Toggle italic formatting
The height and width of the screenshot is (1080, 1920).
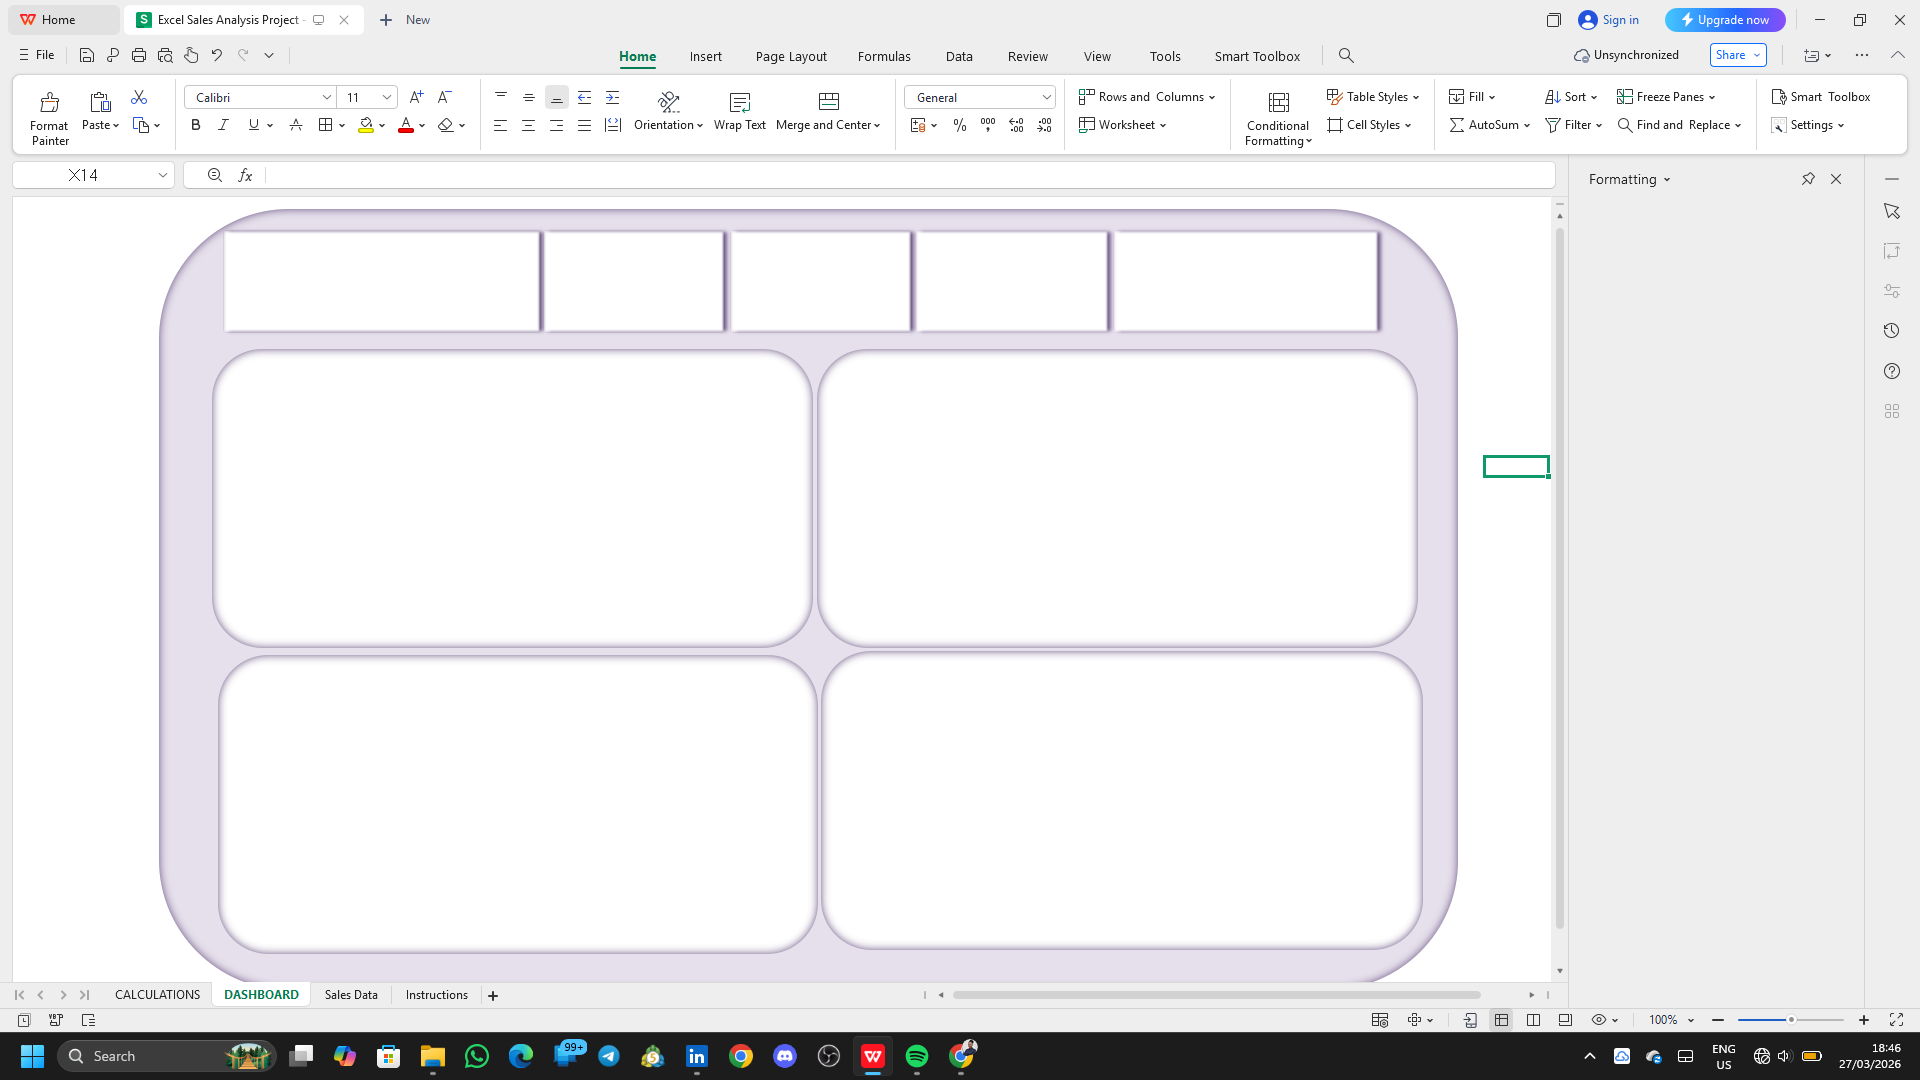[x=224, y=125]
